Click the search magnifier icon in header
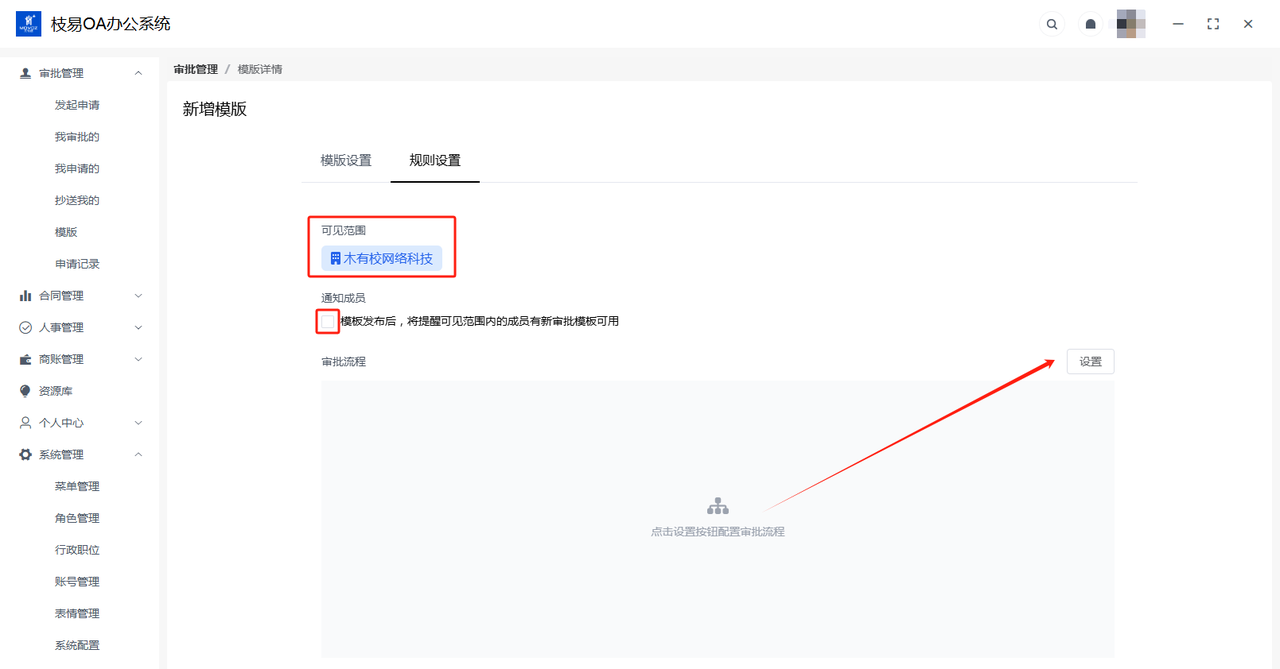Viewport: 1280px width, 669px height. (x=1051, y=24)
